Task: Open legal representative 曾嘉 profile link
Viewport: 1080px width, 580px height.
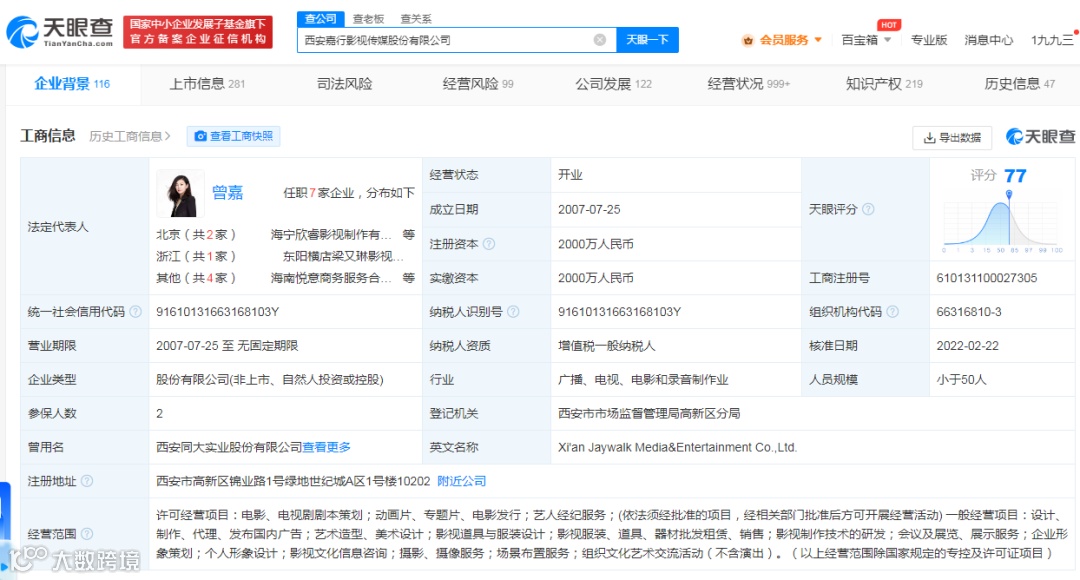Action: pos(227,192)
